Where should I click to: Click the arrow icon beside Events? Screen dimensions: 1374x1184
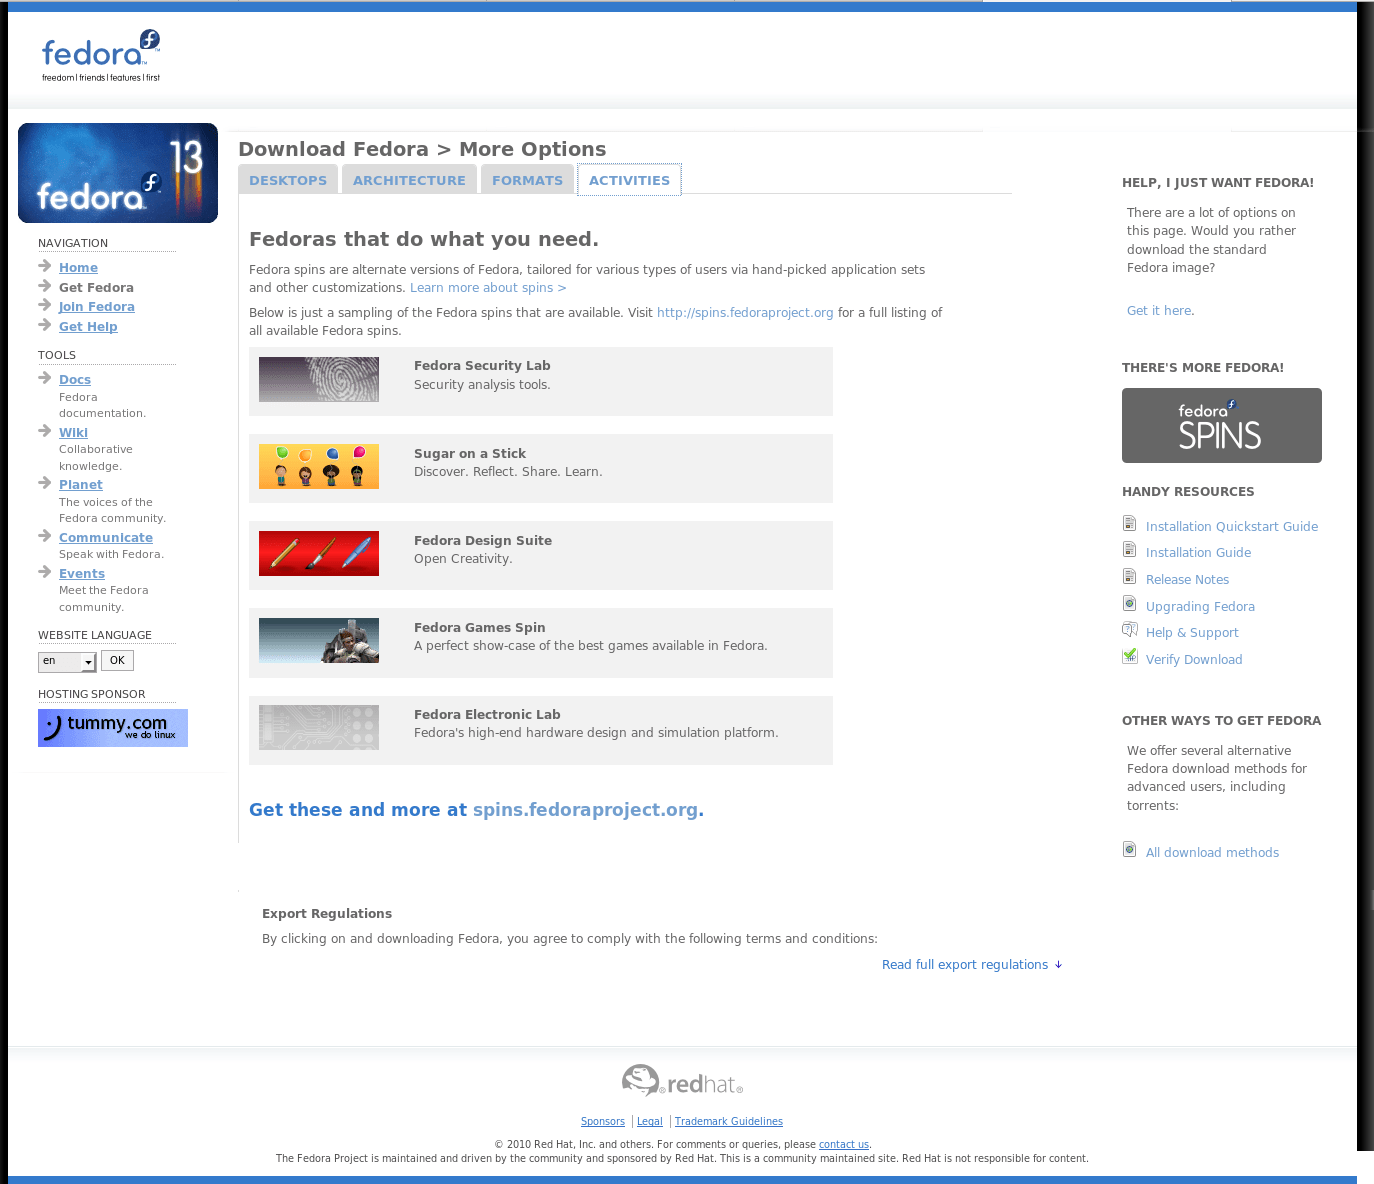coord(45,572)
